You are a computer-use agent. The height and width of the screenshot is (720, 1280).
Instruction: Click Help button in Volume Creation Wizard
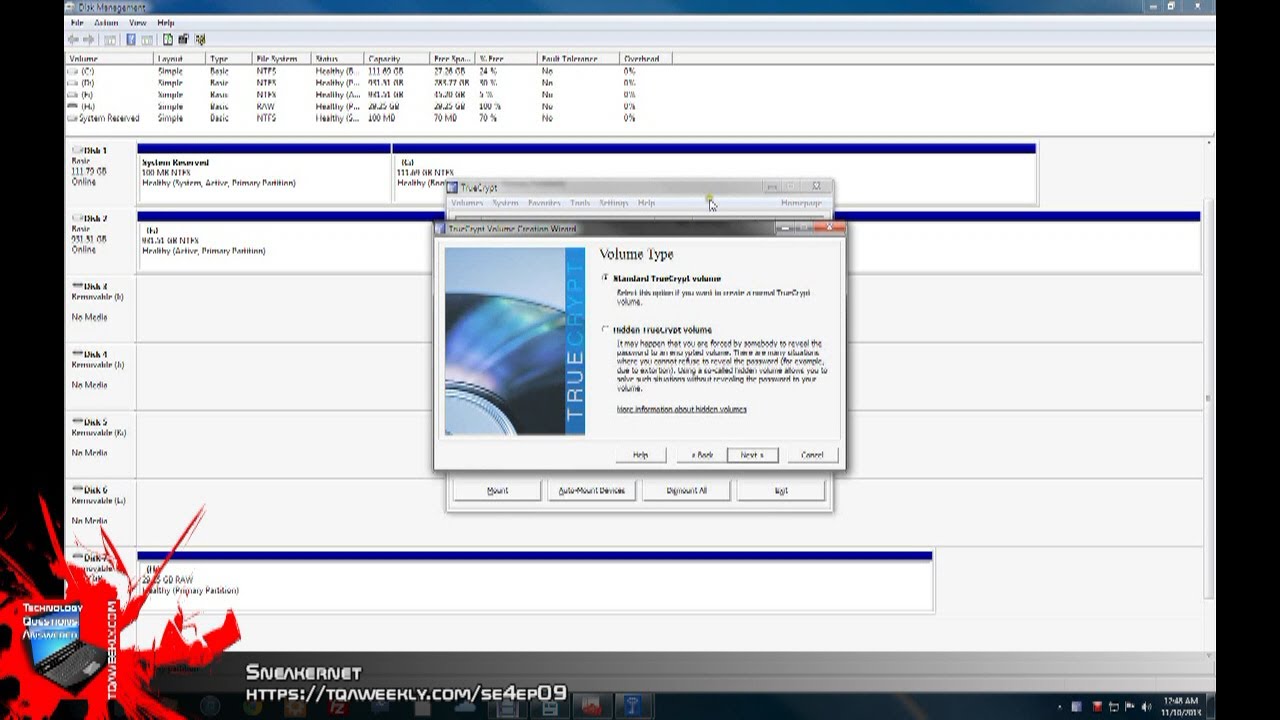coord(640,455)
